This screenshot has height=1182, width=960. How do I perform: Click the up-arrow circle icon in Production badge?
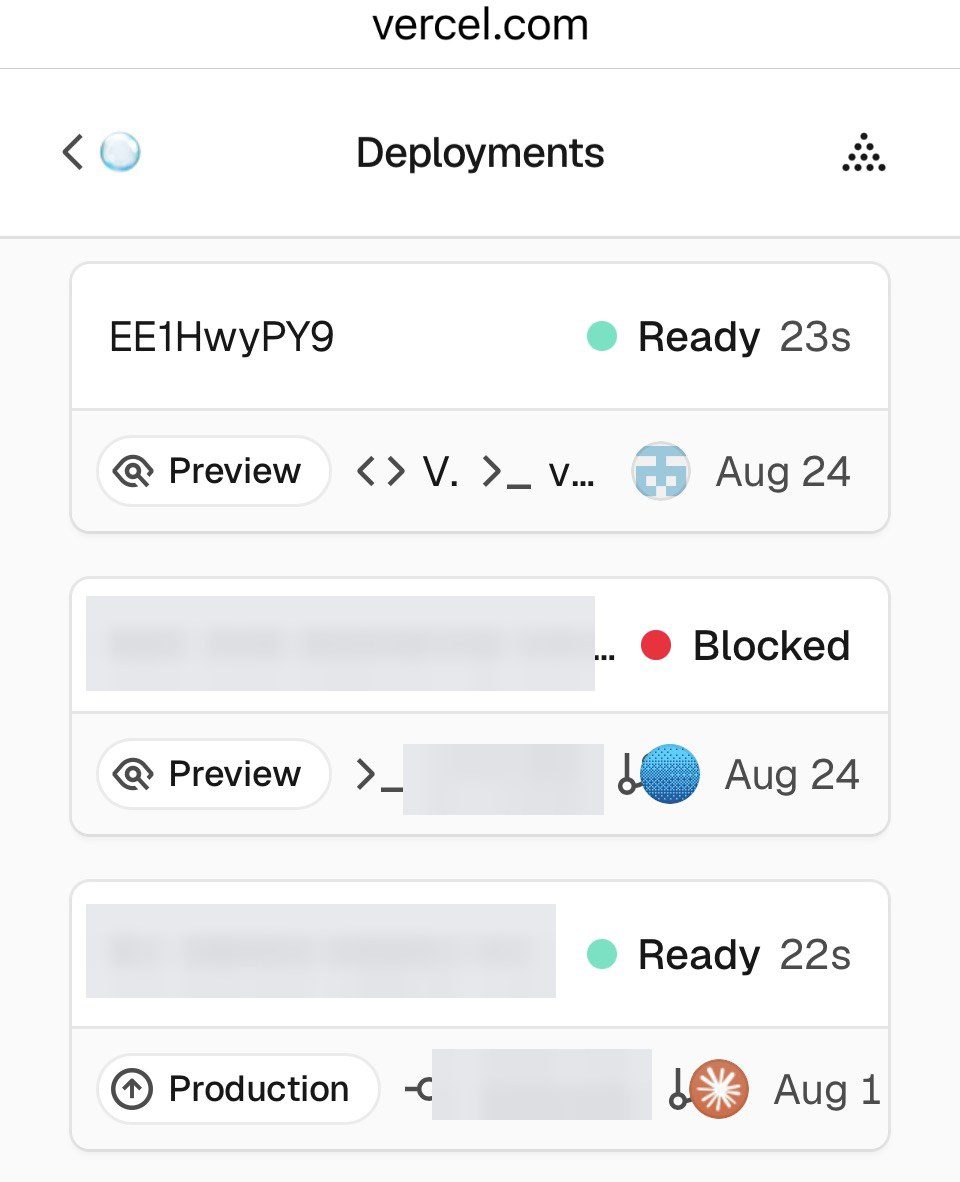[x=132, y=1089]
